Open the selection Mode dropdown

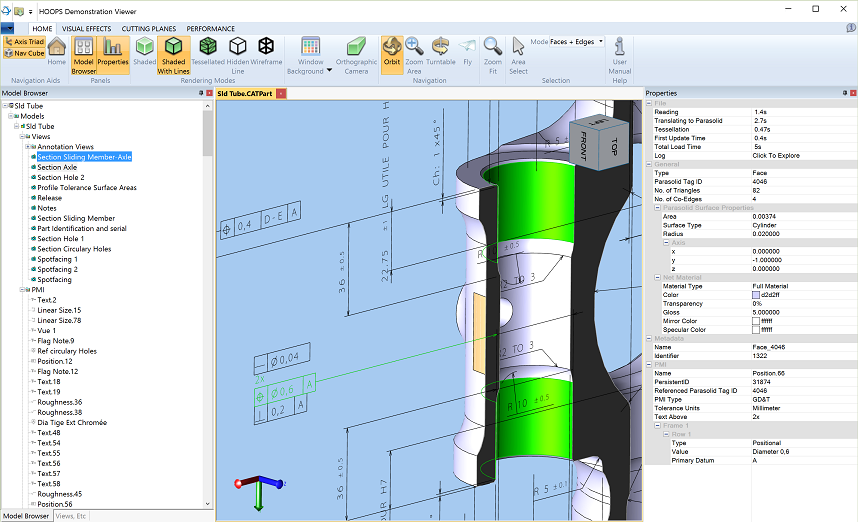(577, 42)
